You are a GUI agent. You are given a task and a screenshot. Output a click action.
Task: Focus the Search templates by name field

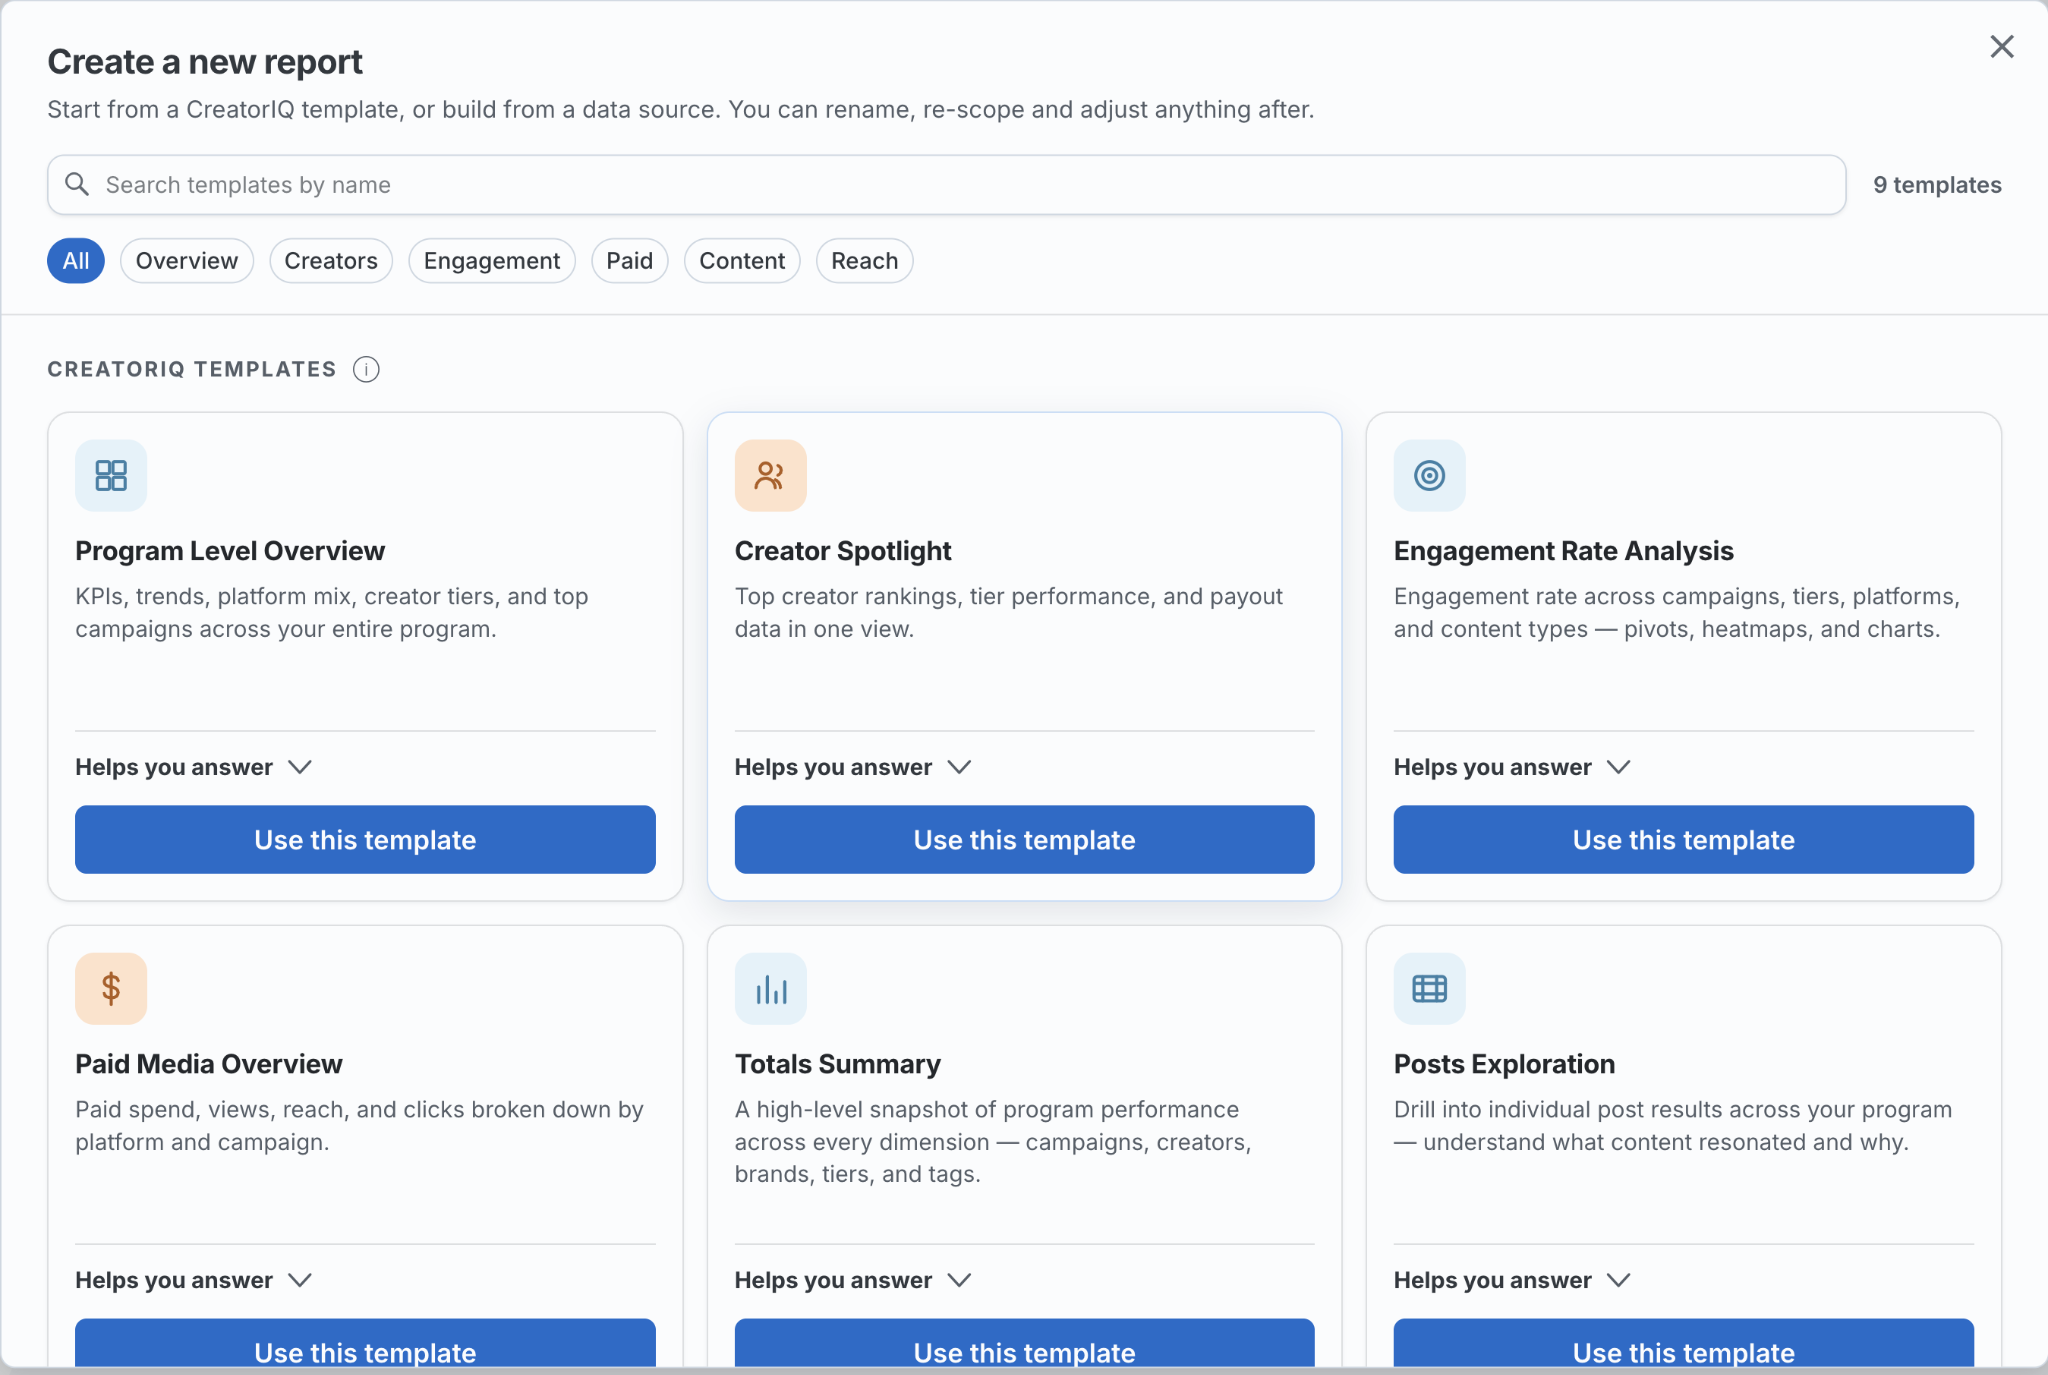coord(946,184)
